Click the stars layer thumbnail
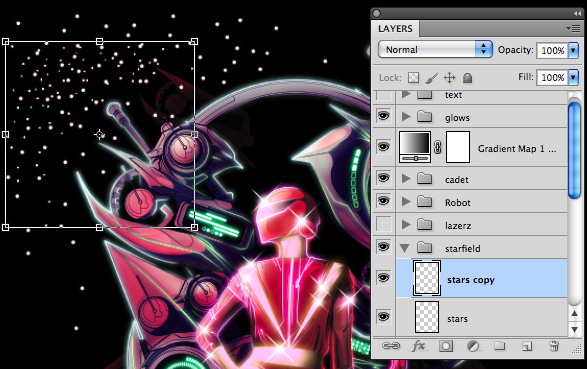 [427, 317]
